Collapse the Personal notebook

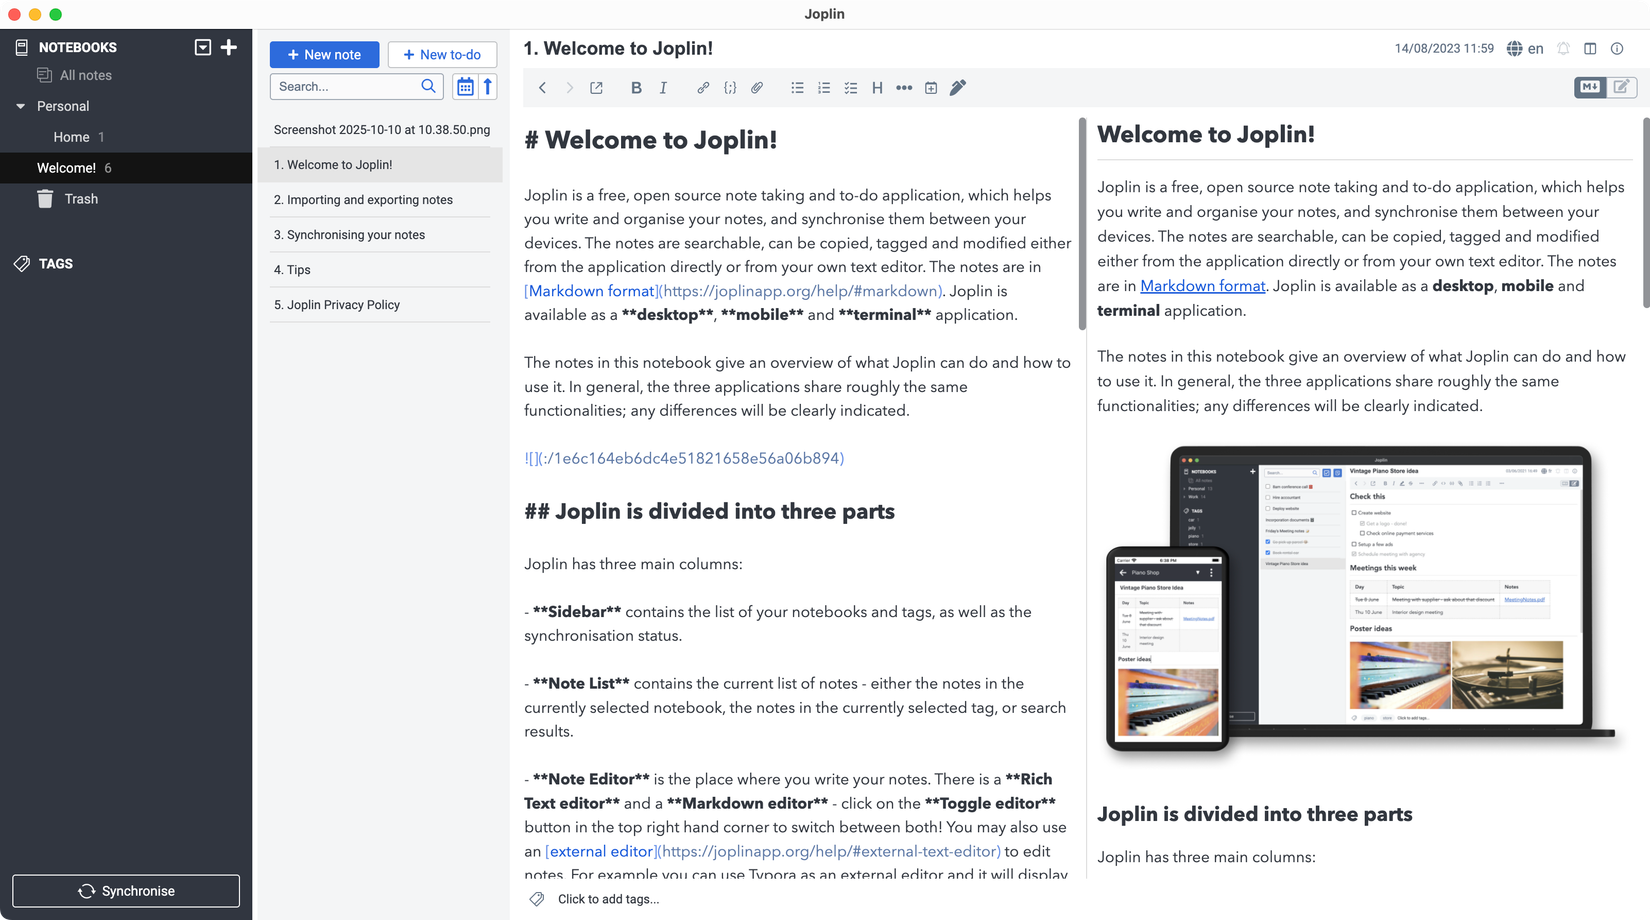(20, 106)
